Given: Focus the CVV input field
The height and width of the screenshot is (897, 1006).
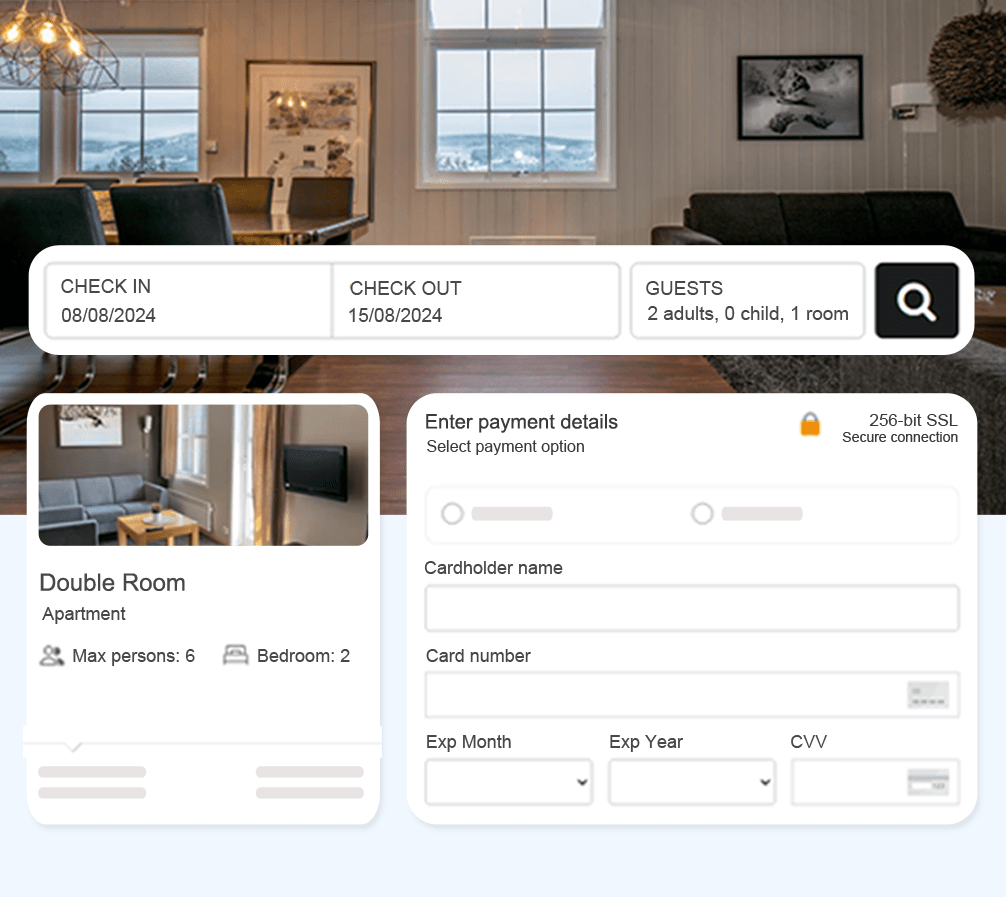Looking at the screenshot, I should click(875, 782).
